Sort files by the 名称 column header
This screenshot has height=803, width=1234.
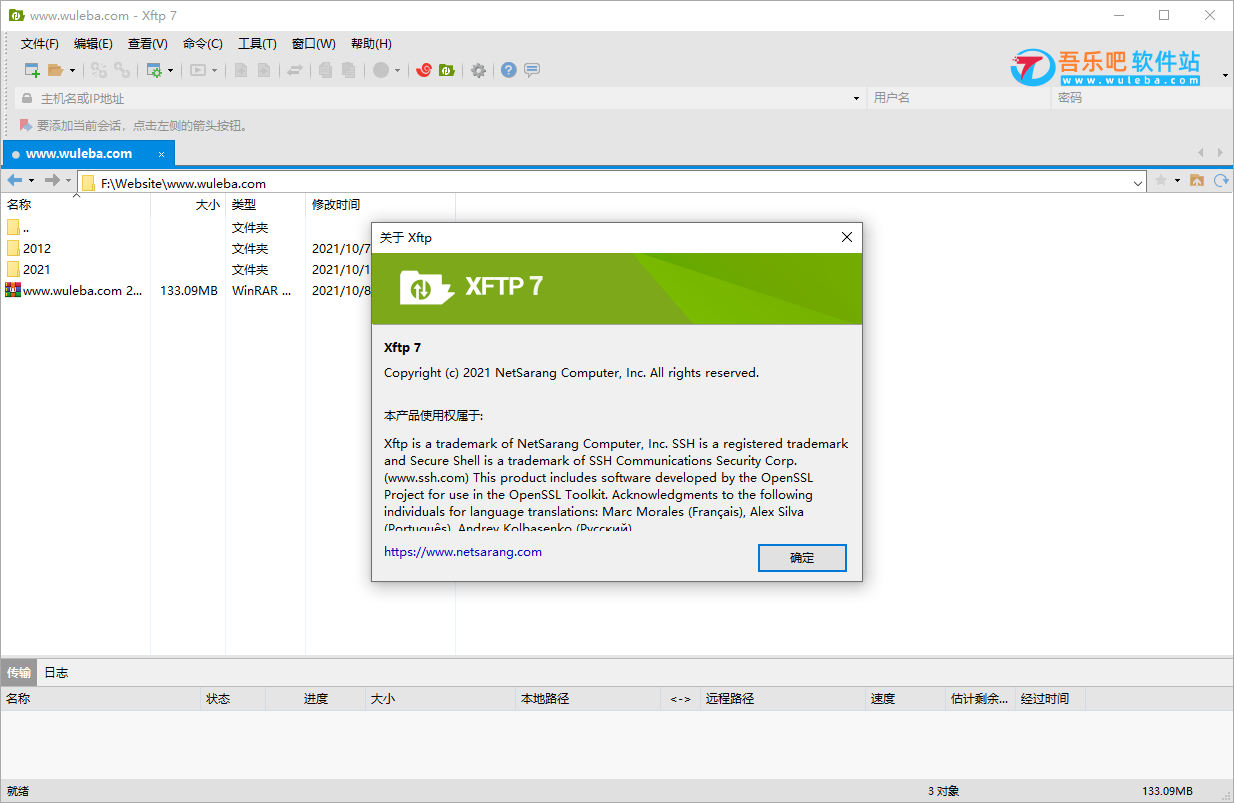(75, 204)
